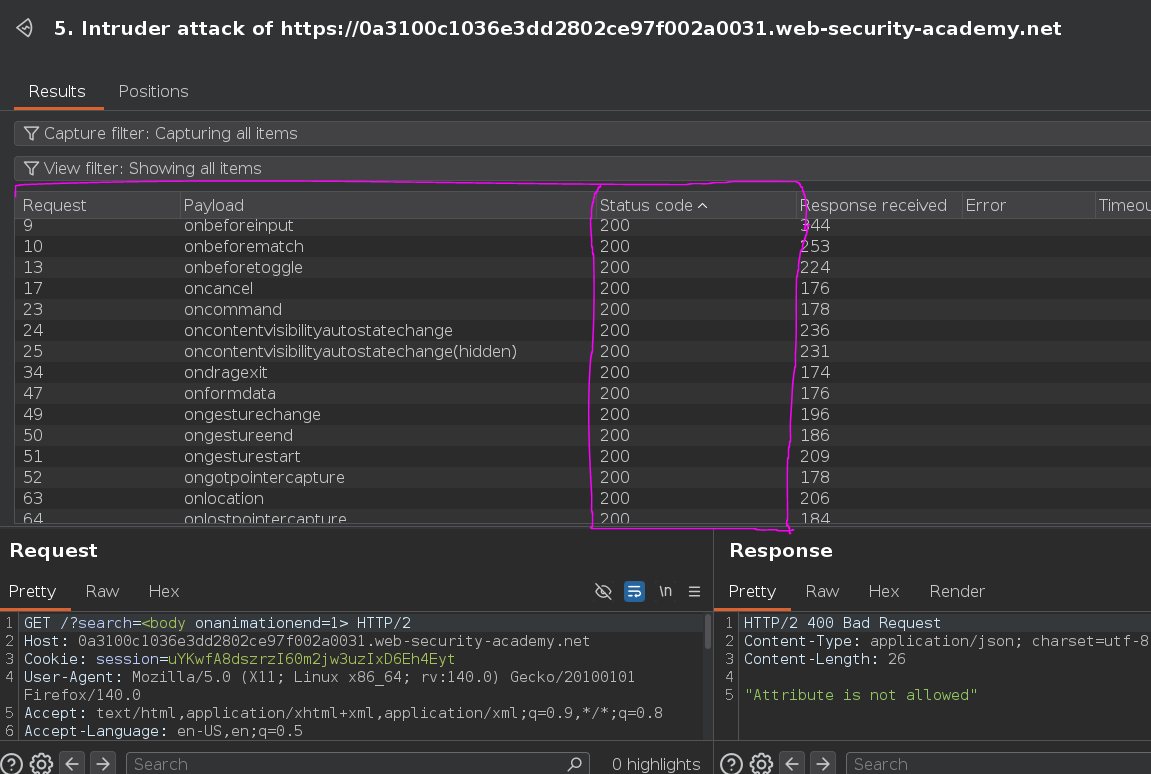Screen dimensions: 1151x774
Task: Switch to the Results tab
Action: pyautogui.click(x=57, y=91)
